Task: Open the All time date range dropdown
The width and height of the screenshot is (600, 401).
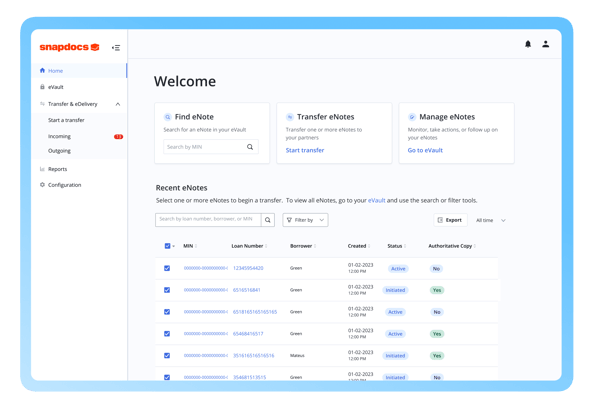Action: tap(490, 220)
